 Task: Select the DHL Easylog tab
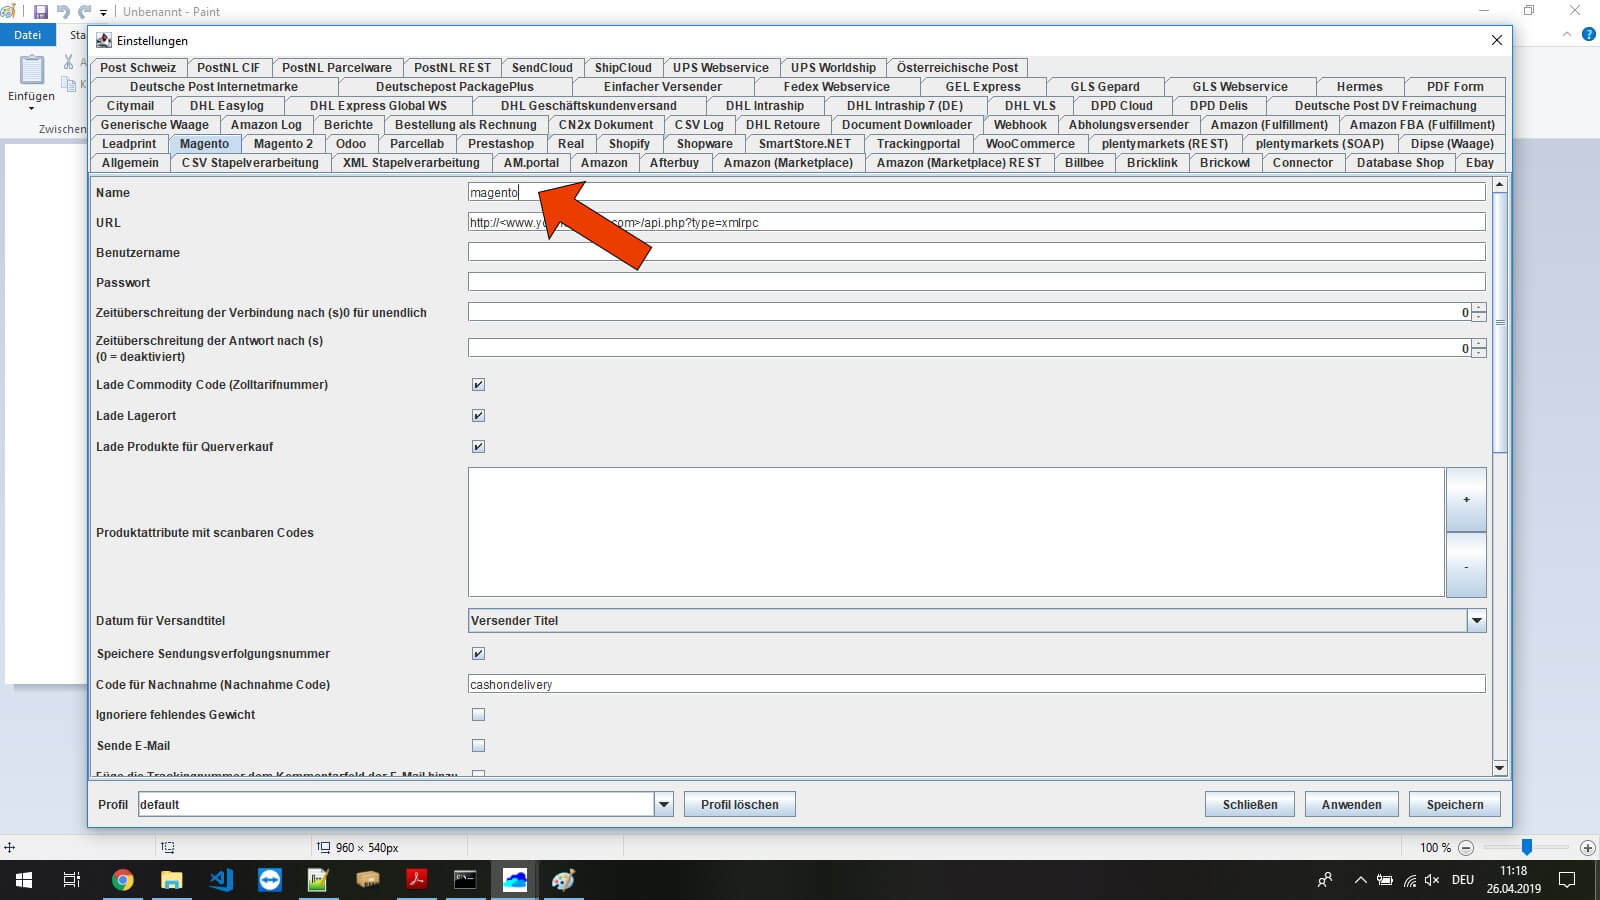(227, 106)
